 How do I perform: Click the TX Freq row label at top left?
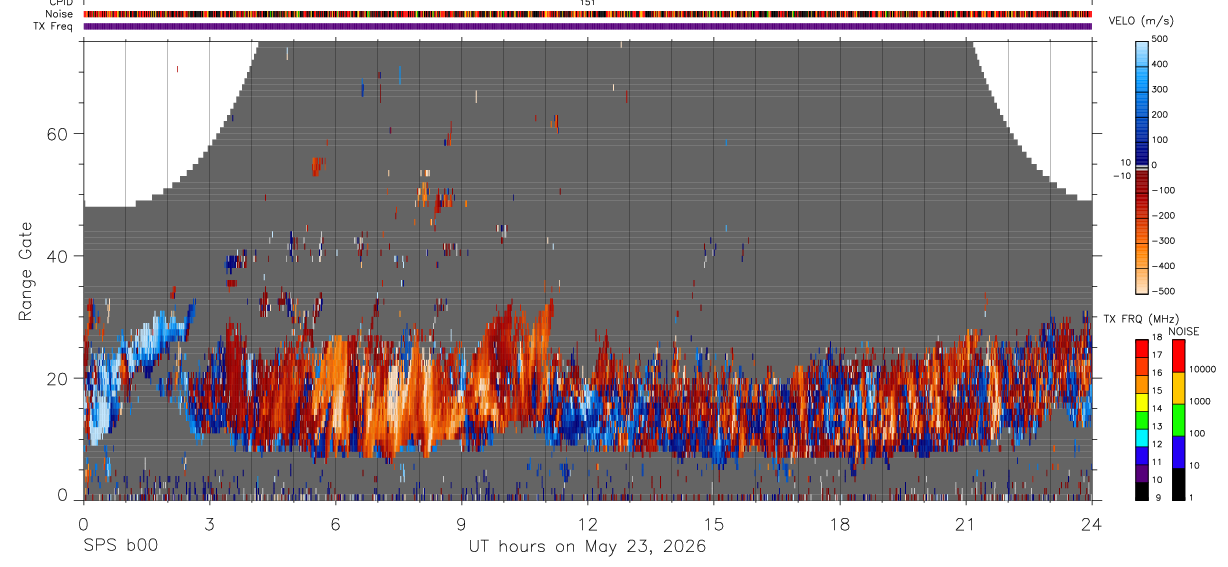(x=55, y=26)
